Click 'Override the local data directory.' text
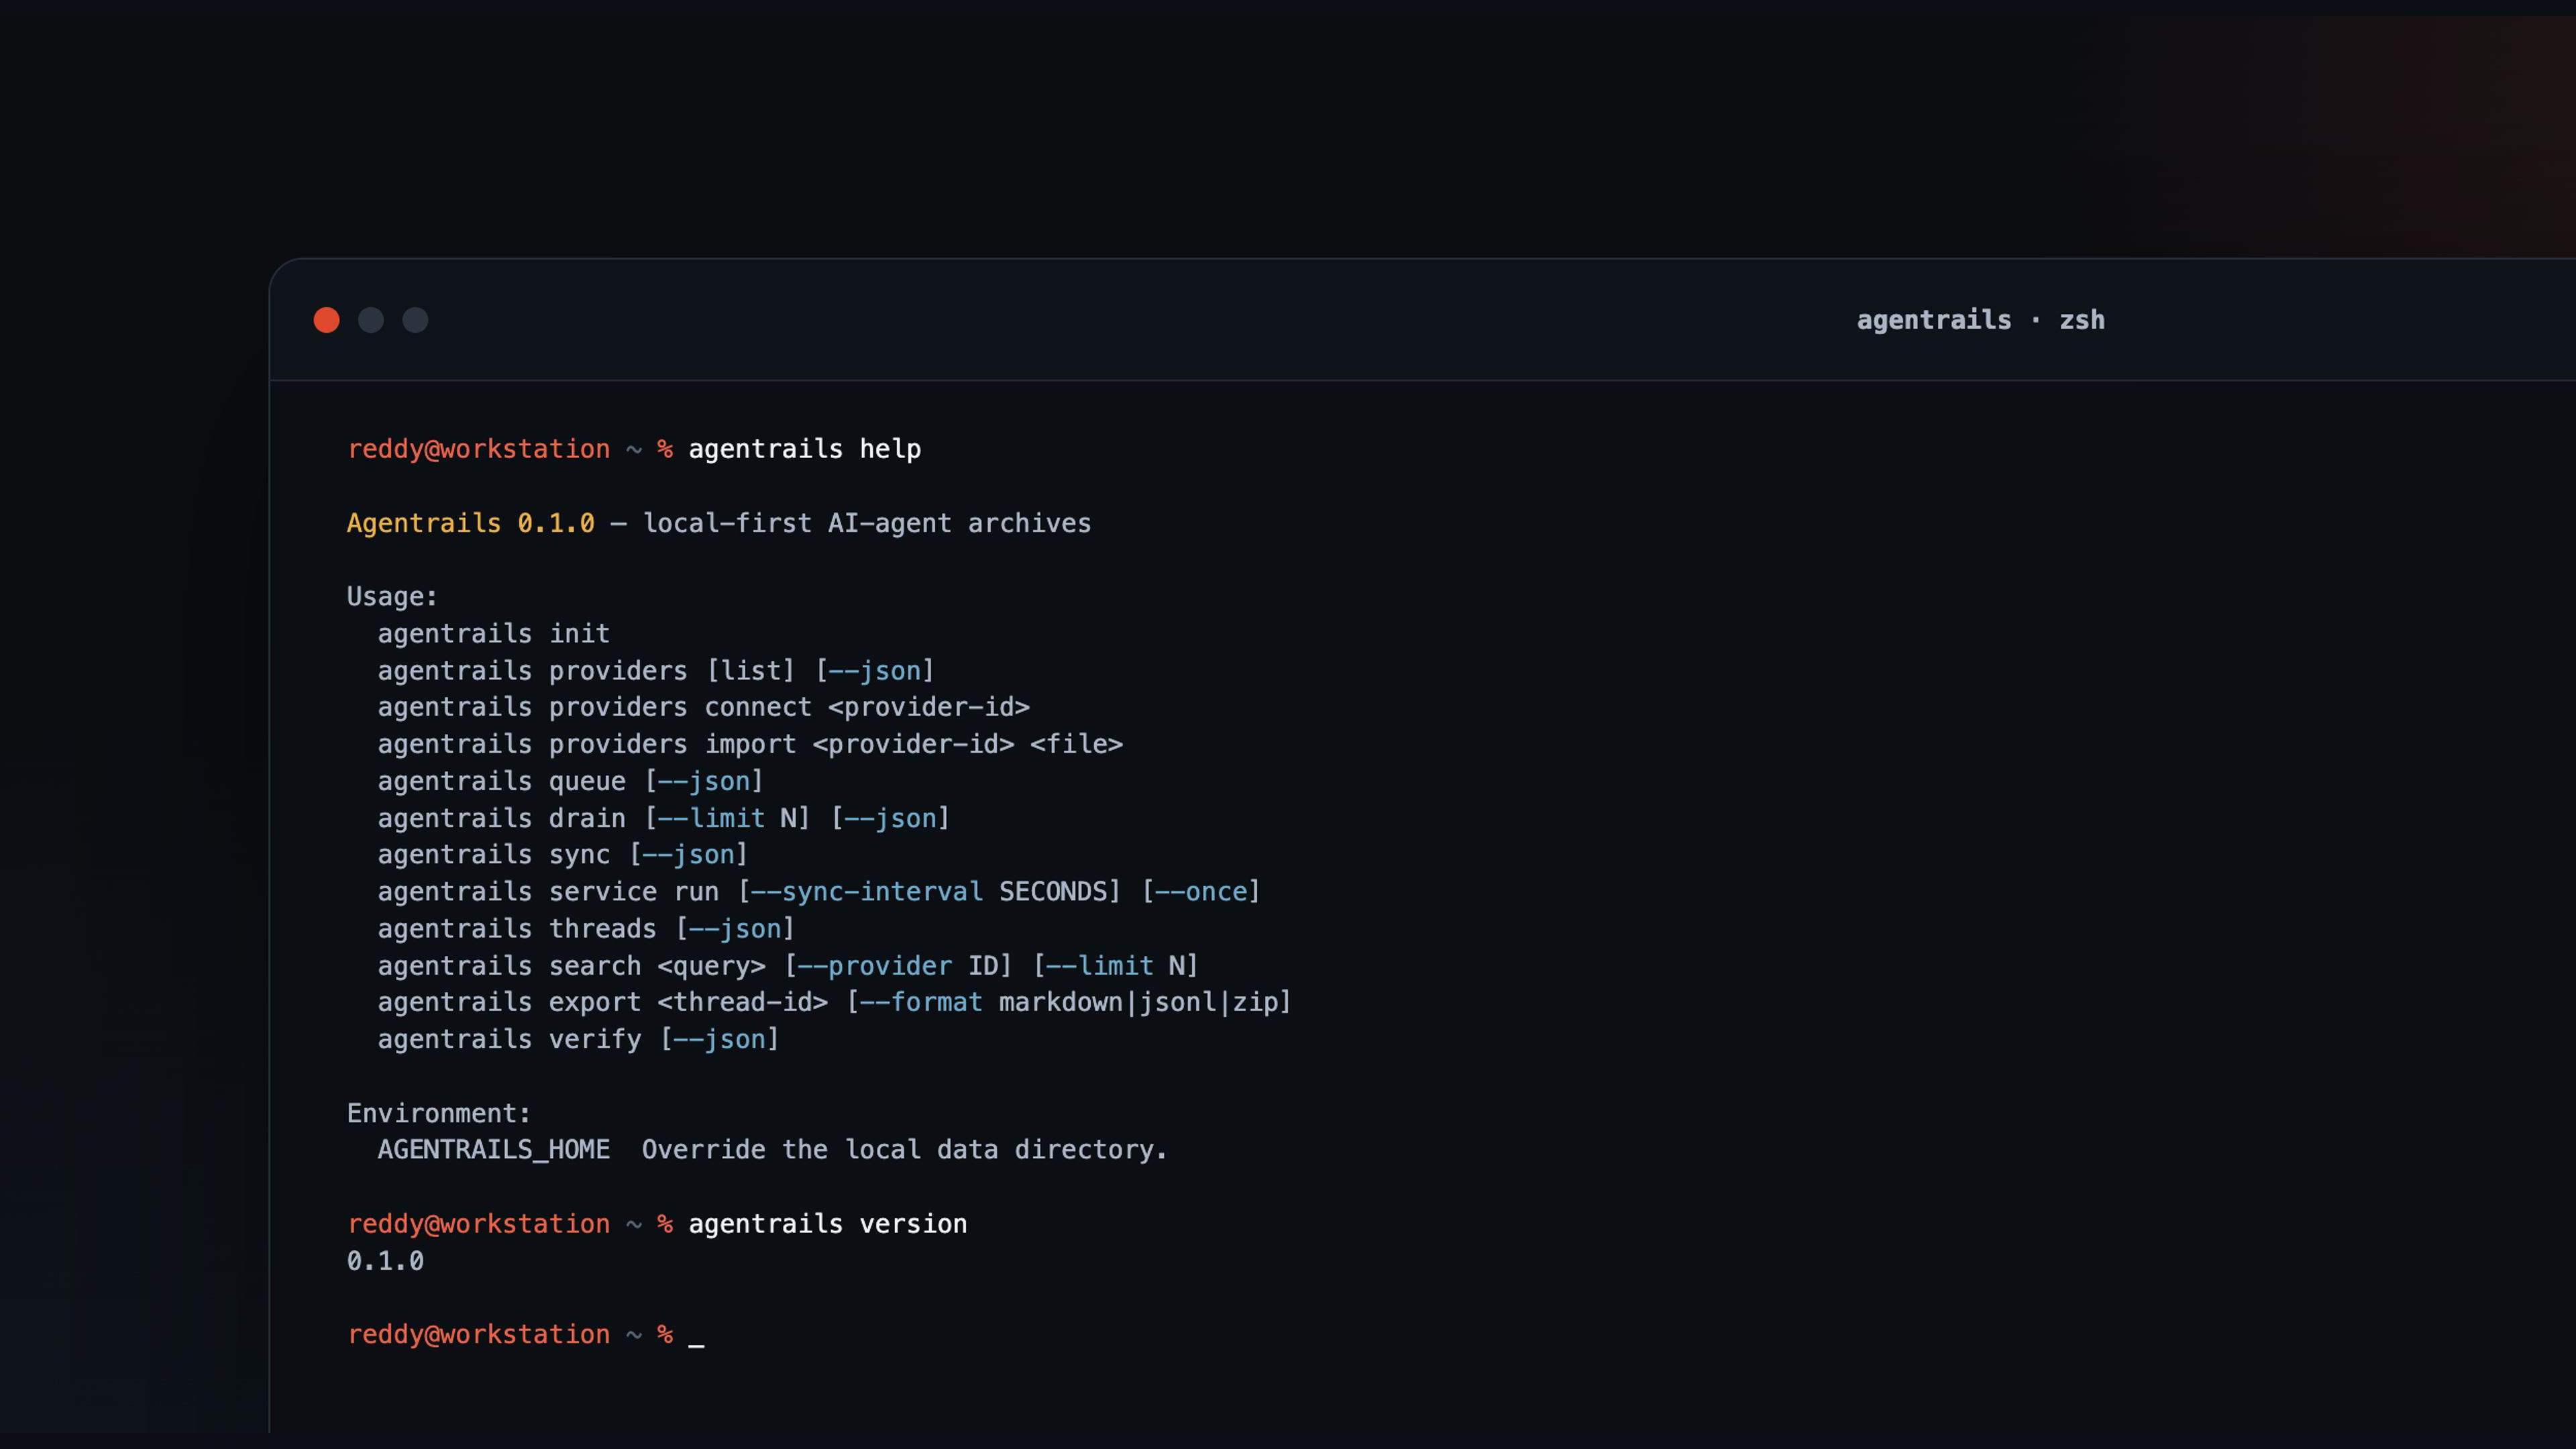The height and width of the screenshot is (1449, 2576). tap(904, 1150)
